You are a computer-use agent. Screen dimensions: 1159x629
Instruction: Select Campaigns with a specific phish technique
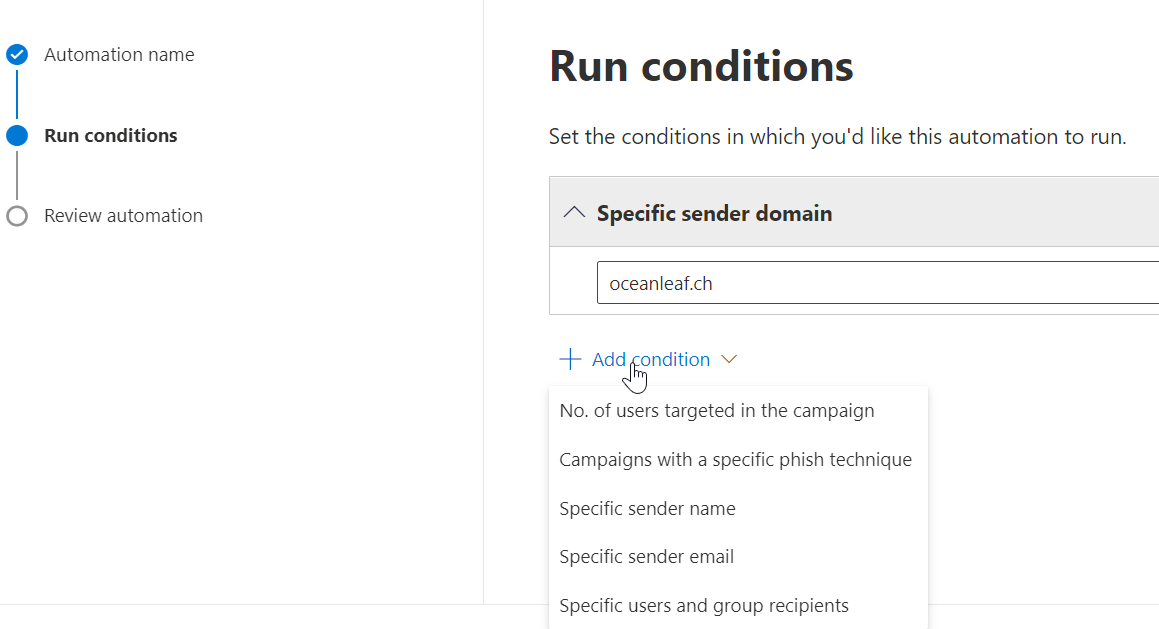tap(735, 460)
